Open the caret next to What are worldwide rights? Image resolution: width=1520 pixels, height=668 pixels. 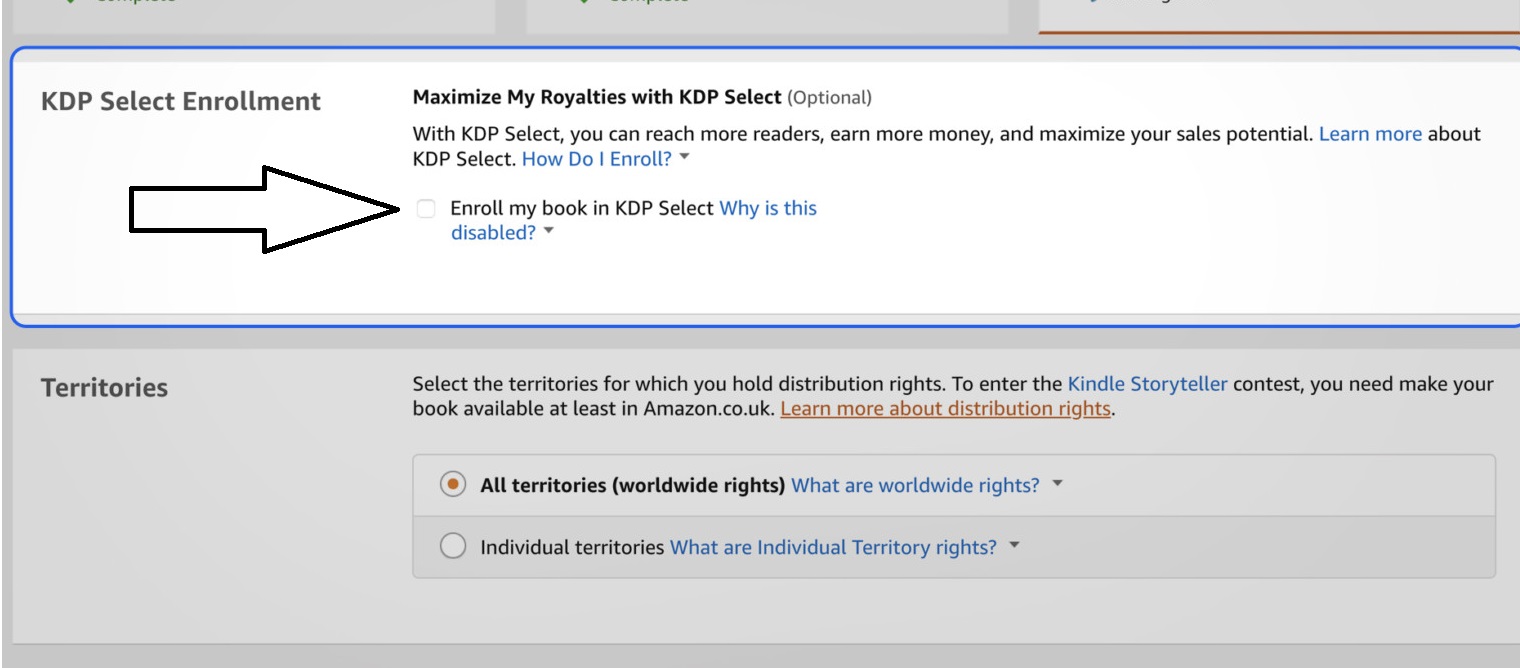[x=1057, y=485]
